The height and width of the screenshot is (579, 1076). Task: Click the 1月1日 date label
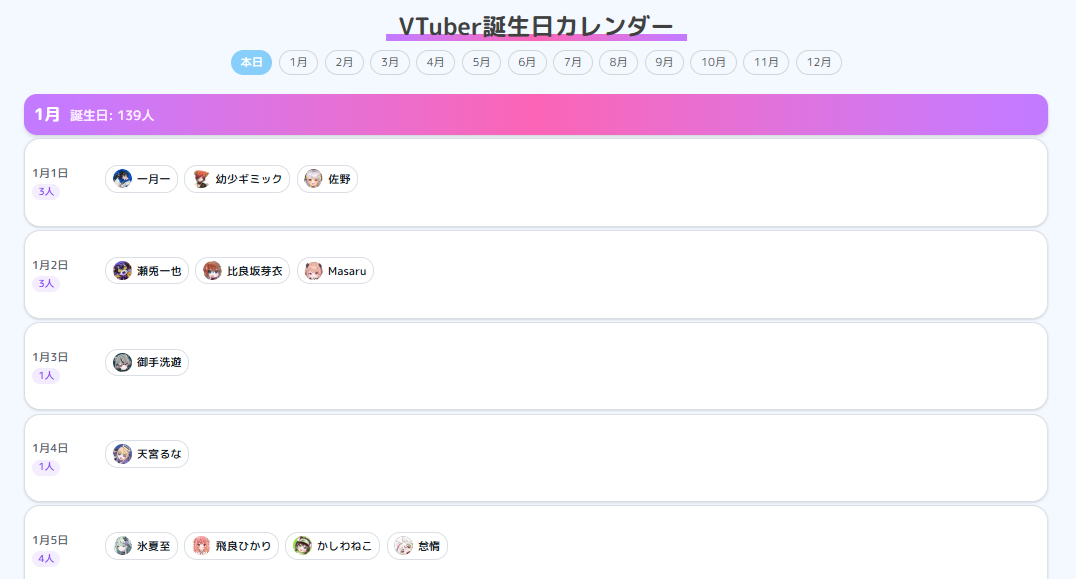(x=50, y=173)
